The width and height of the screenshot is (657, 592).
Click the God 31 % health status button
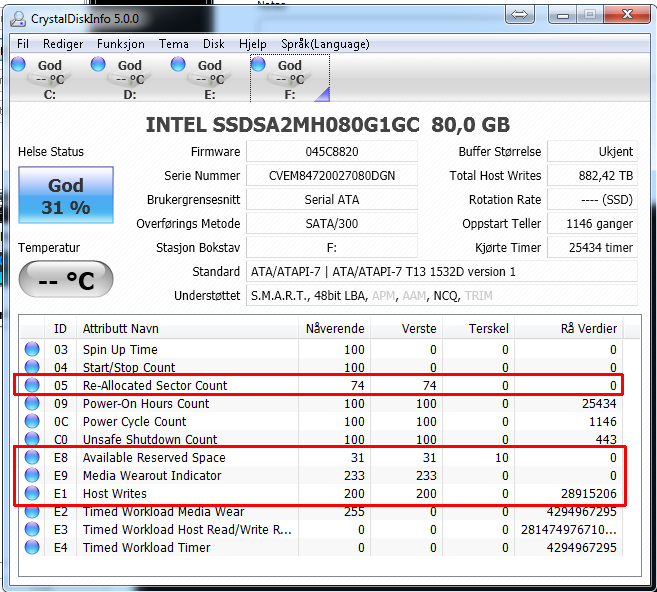point(66,195)
